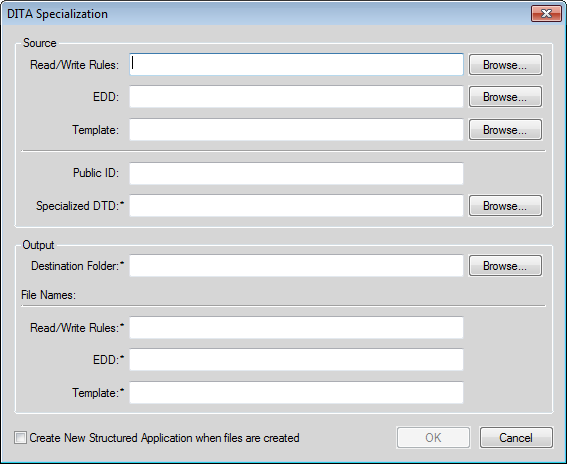
Task: Click the Specialized DTD input field
Action: (x=296, y=205)
